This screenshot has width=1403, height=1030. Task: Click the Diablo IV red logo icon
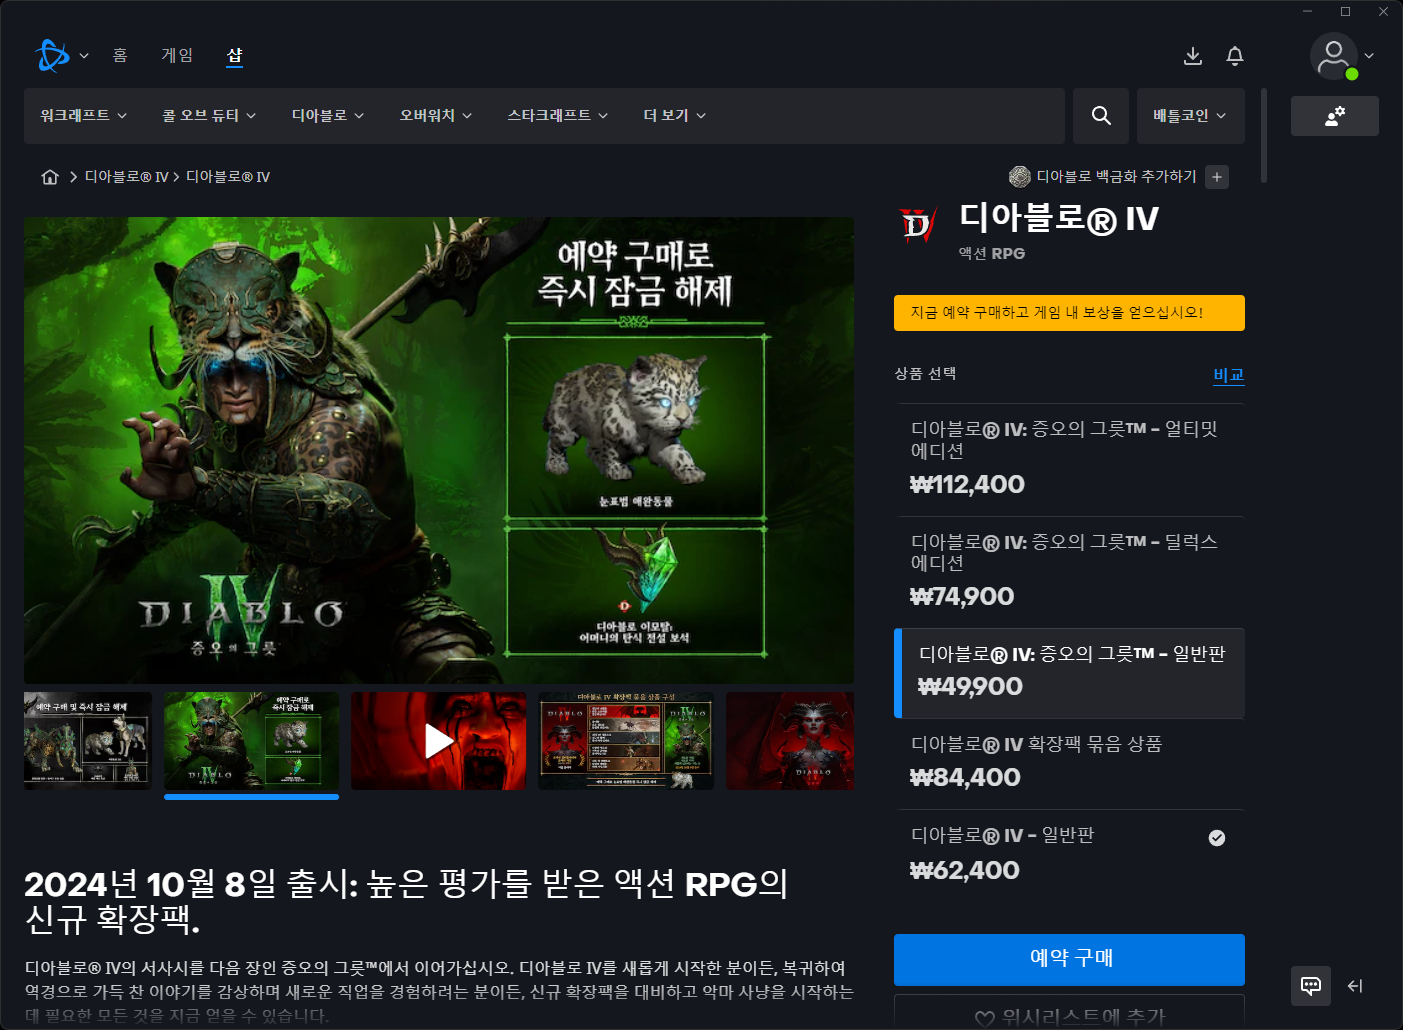(918, 225)
